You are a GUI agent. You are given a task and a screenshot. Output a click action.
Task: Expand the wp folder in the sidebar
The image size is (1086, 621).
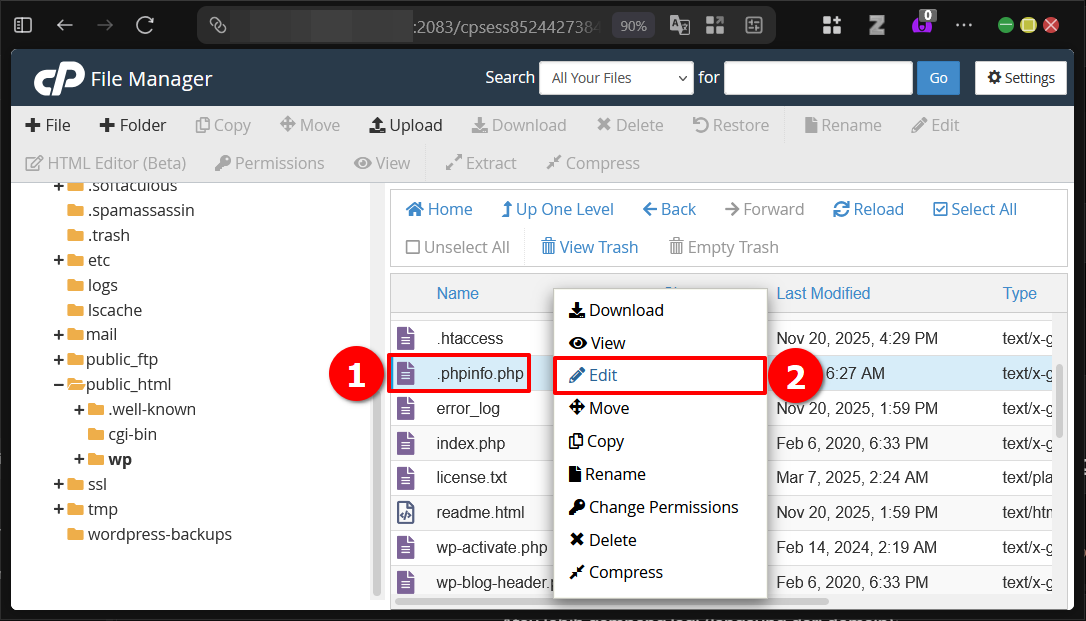click(x=78, y=459)
